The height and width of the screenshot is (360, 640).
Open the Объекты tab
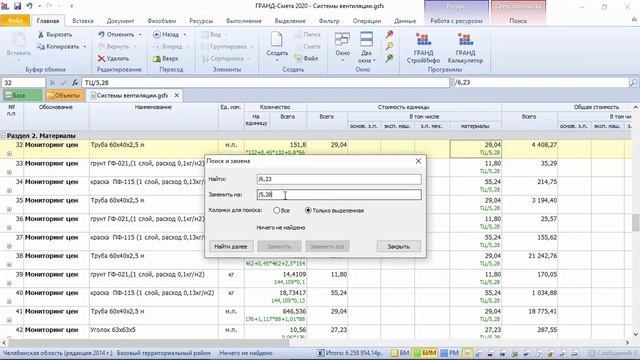pyautogui.click(x=64, y=95)
